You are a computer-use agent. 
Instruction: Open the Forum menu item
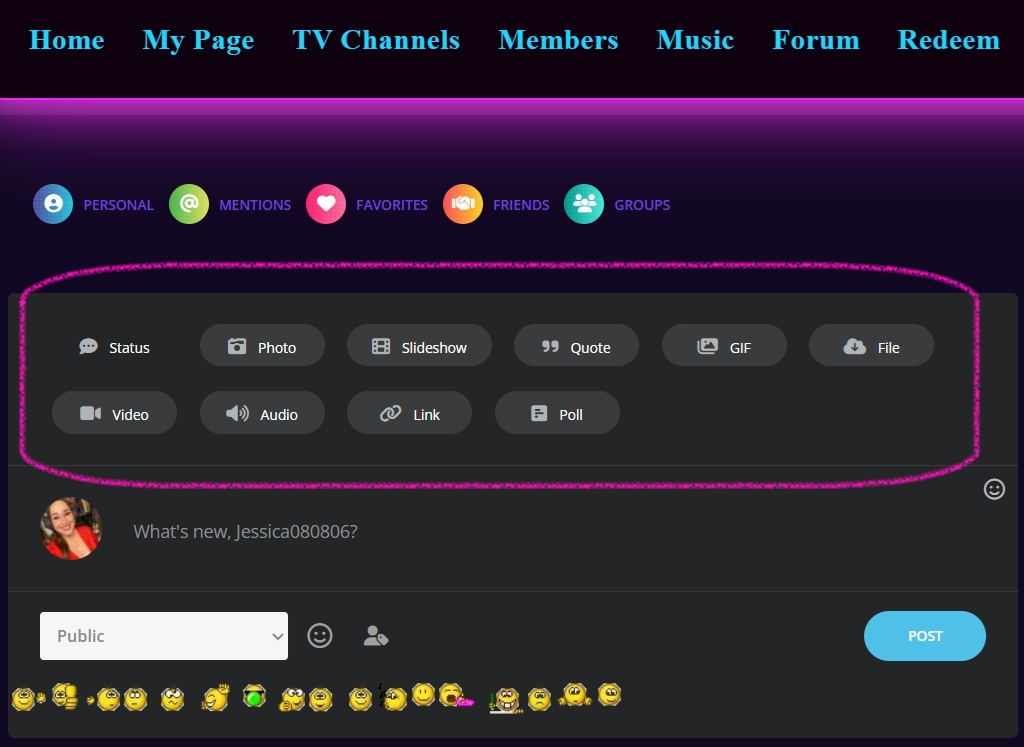coord(816,40)
